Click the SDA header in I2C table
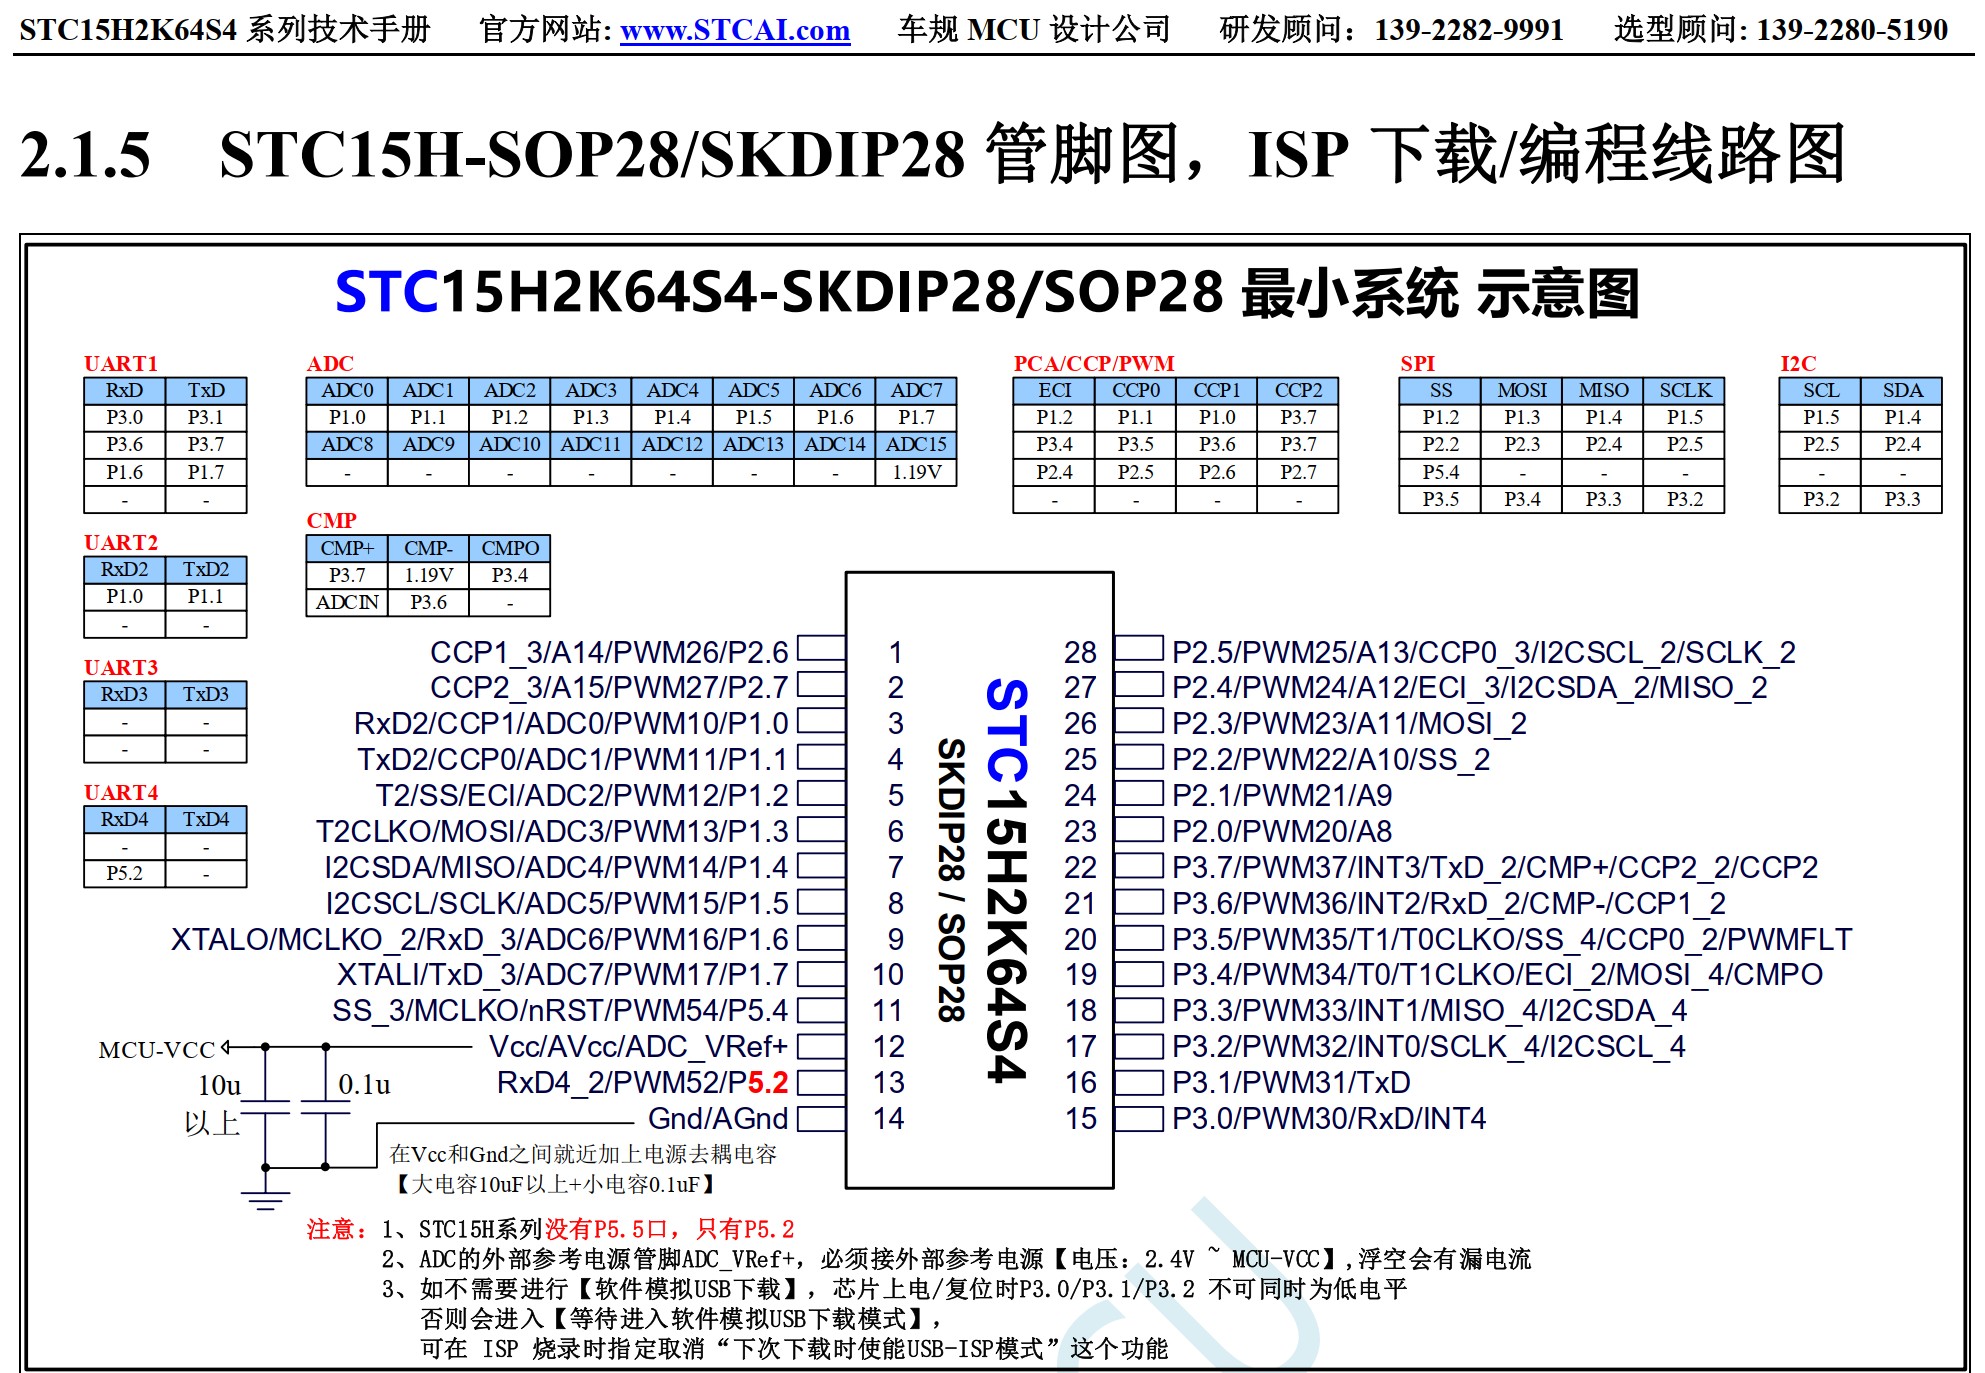1985x1373 pixels. tap(1901, 390)
